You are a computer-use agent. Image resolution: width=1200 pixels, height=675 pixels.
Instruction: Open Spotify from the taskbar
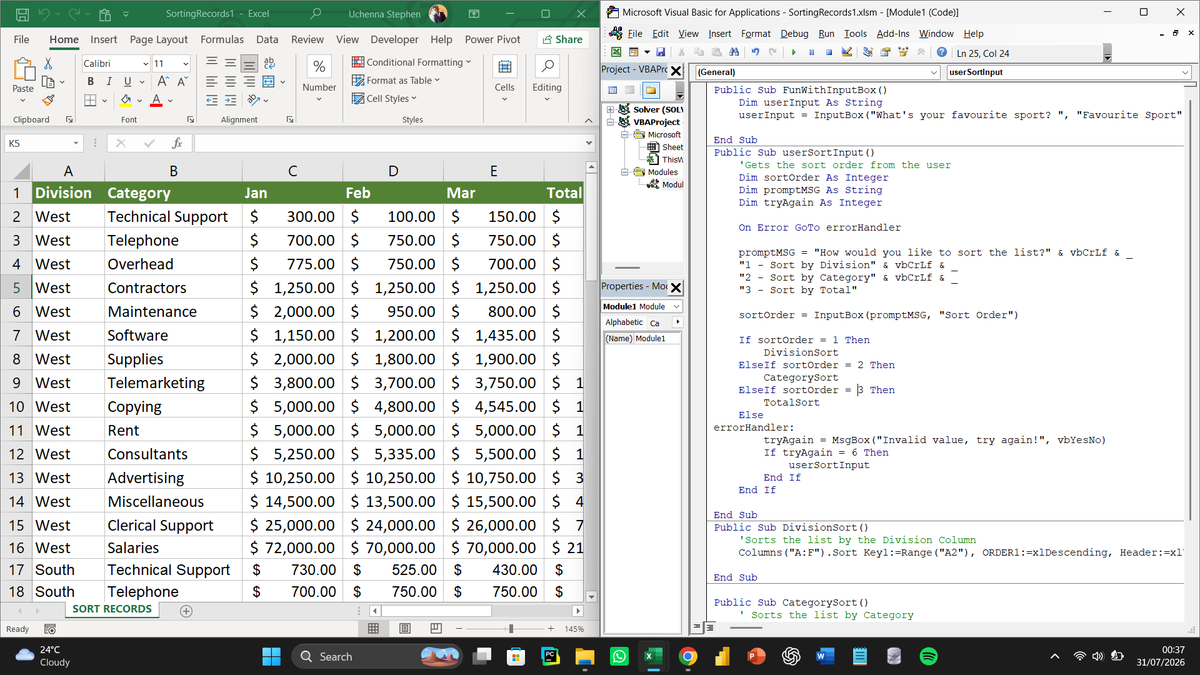pos(927,656)
